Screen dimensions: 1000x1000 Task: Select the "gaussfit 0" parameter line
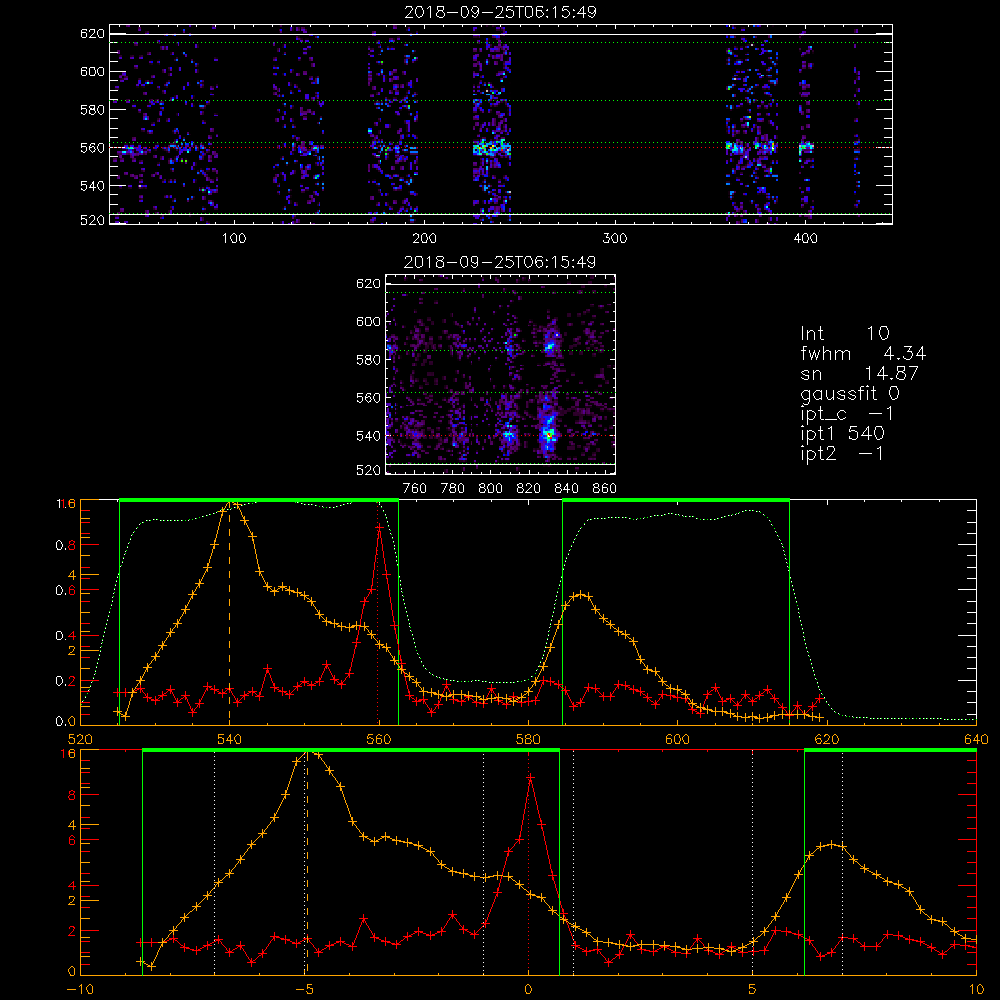849,393
